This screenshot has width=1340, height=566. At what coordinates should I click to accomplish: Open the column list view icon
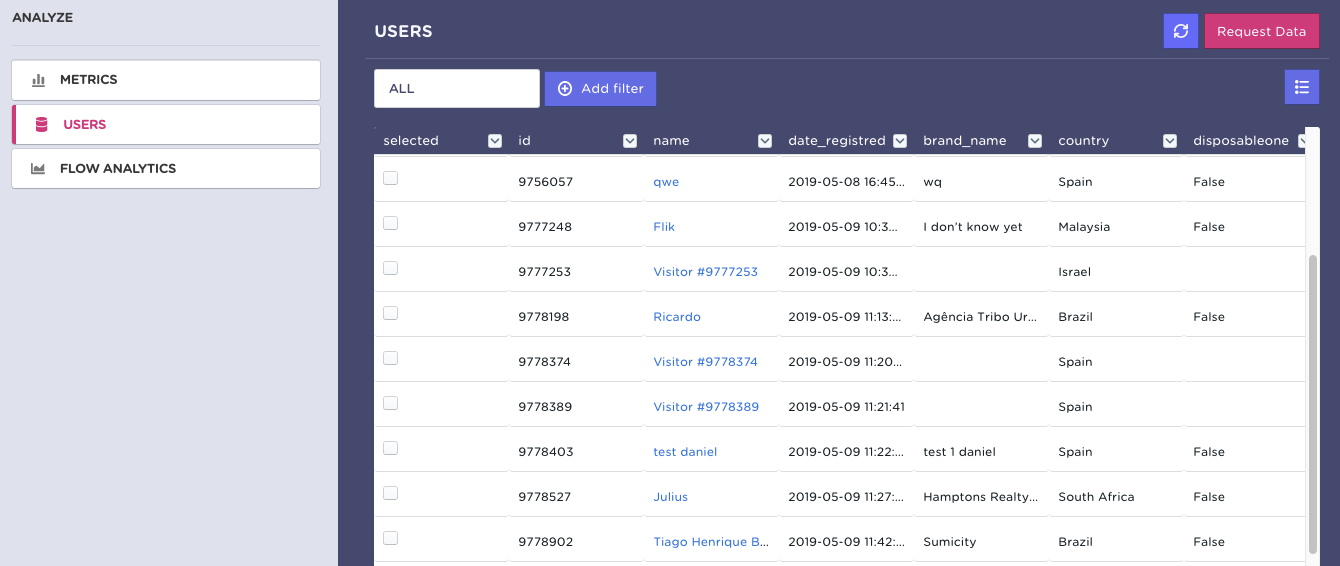[1301, 87]
